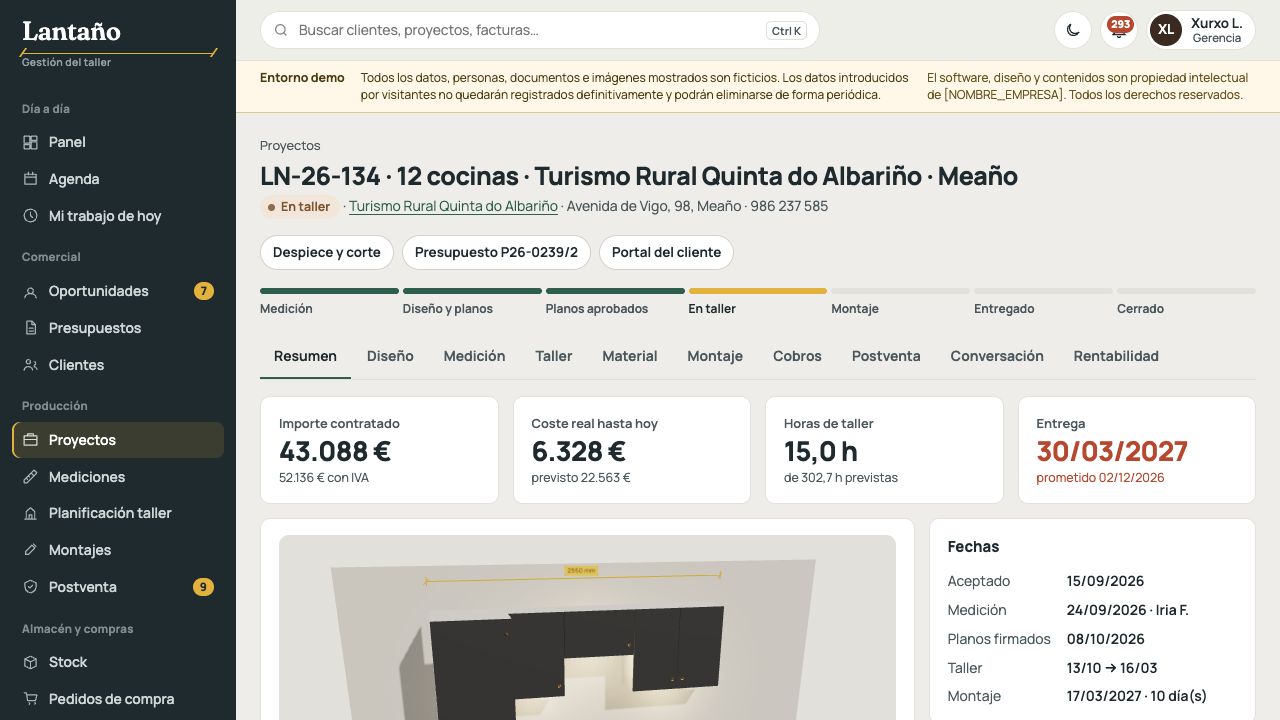The image size is (1280, 720).
Task: Open Mediciones ruler icon
Action: (x=30, y=477)
